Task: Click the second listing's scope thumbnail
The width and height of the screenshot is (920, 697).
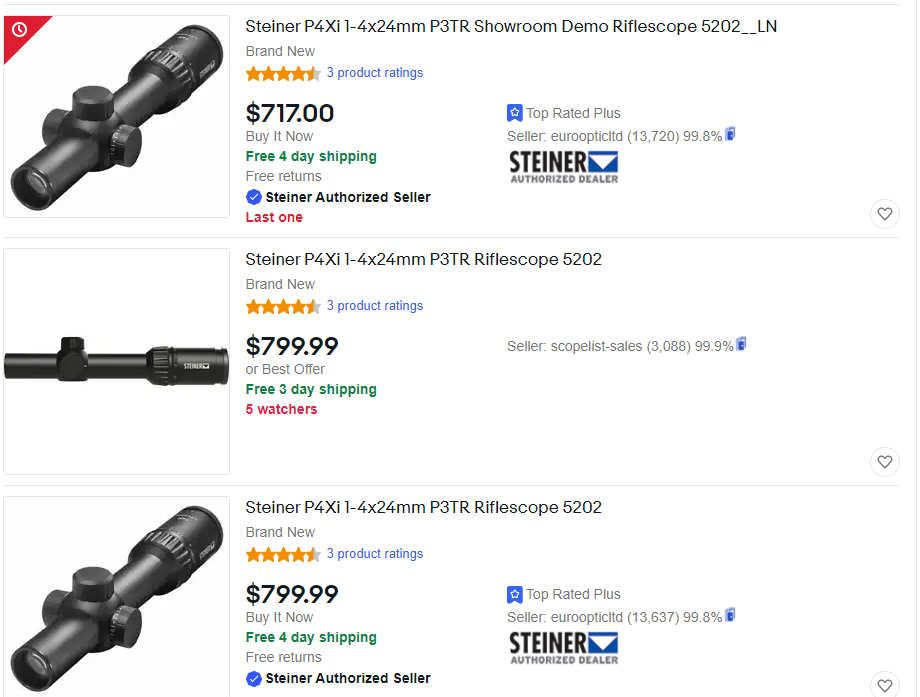Action: pos(115,362)
